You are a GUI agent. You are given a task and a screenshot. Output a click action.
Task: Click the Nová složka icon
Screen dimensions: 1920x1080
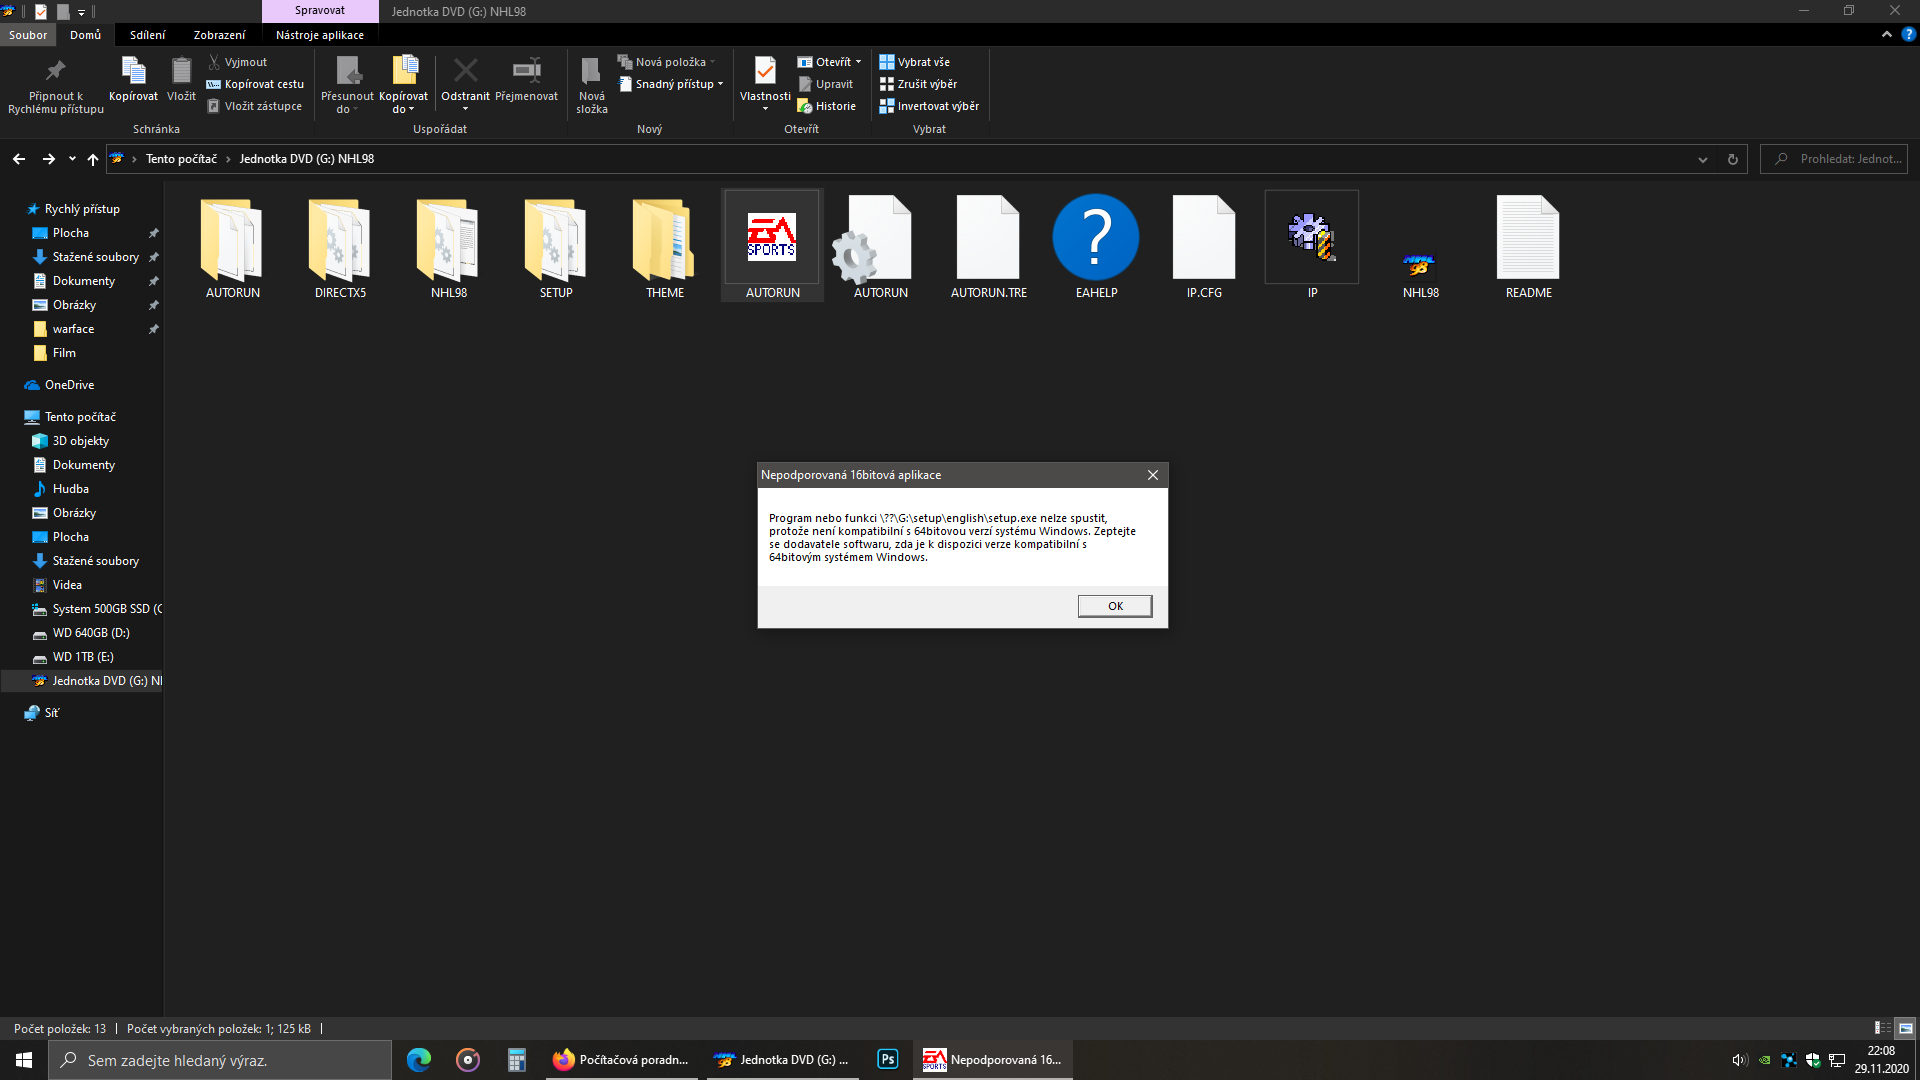click(x=591, y=72)
